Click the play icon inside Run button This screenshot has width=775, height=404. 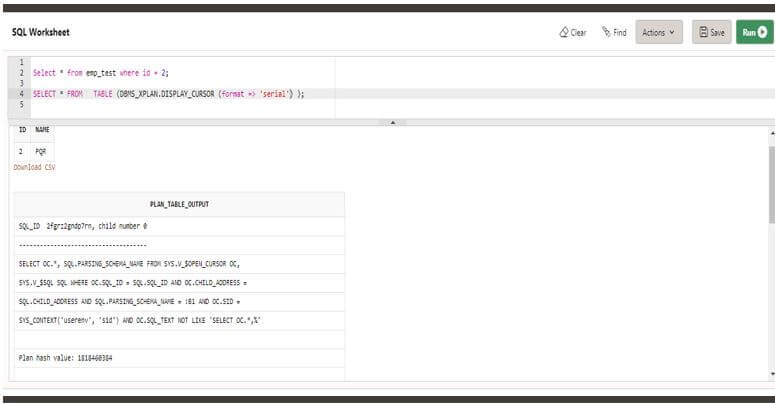[763, 32]
